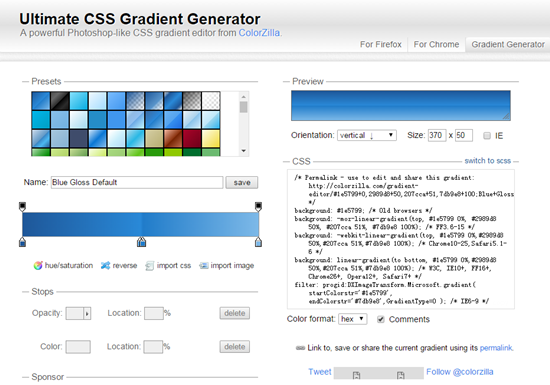Click the Name input field
This screenshot has height=385, width=550.
(137, 182)
